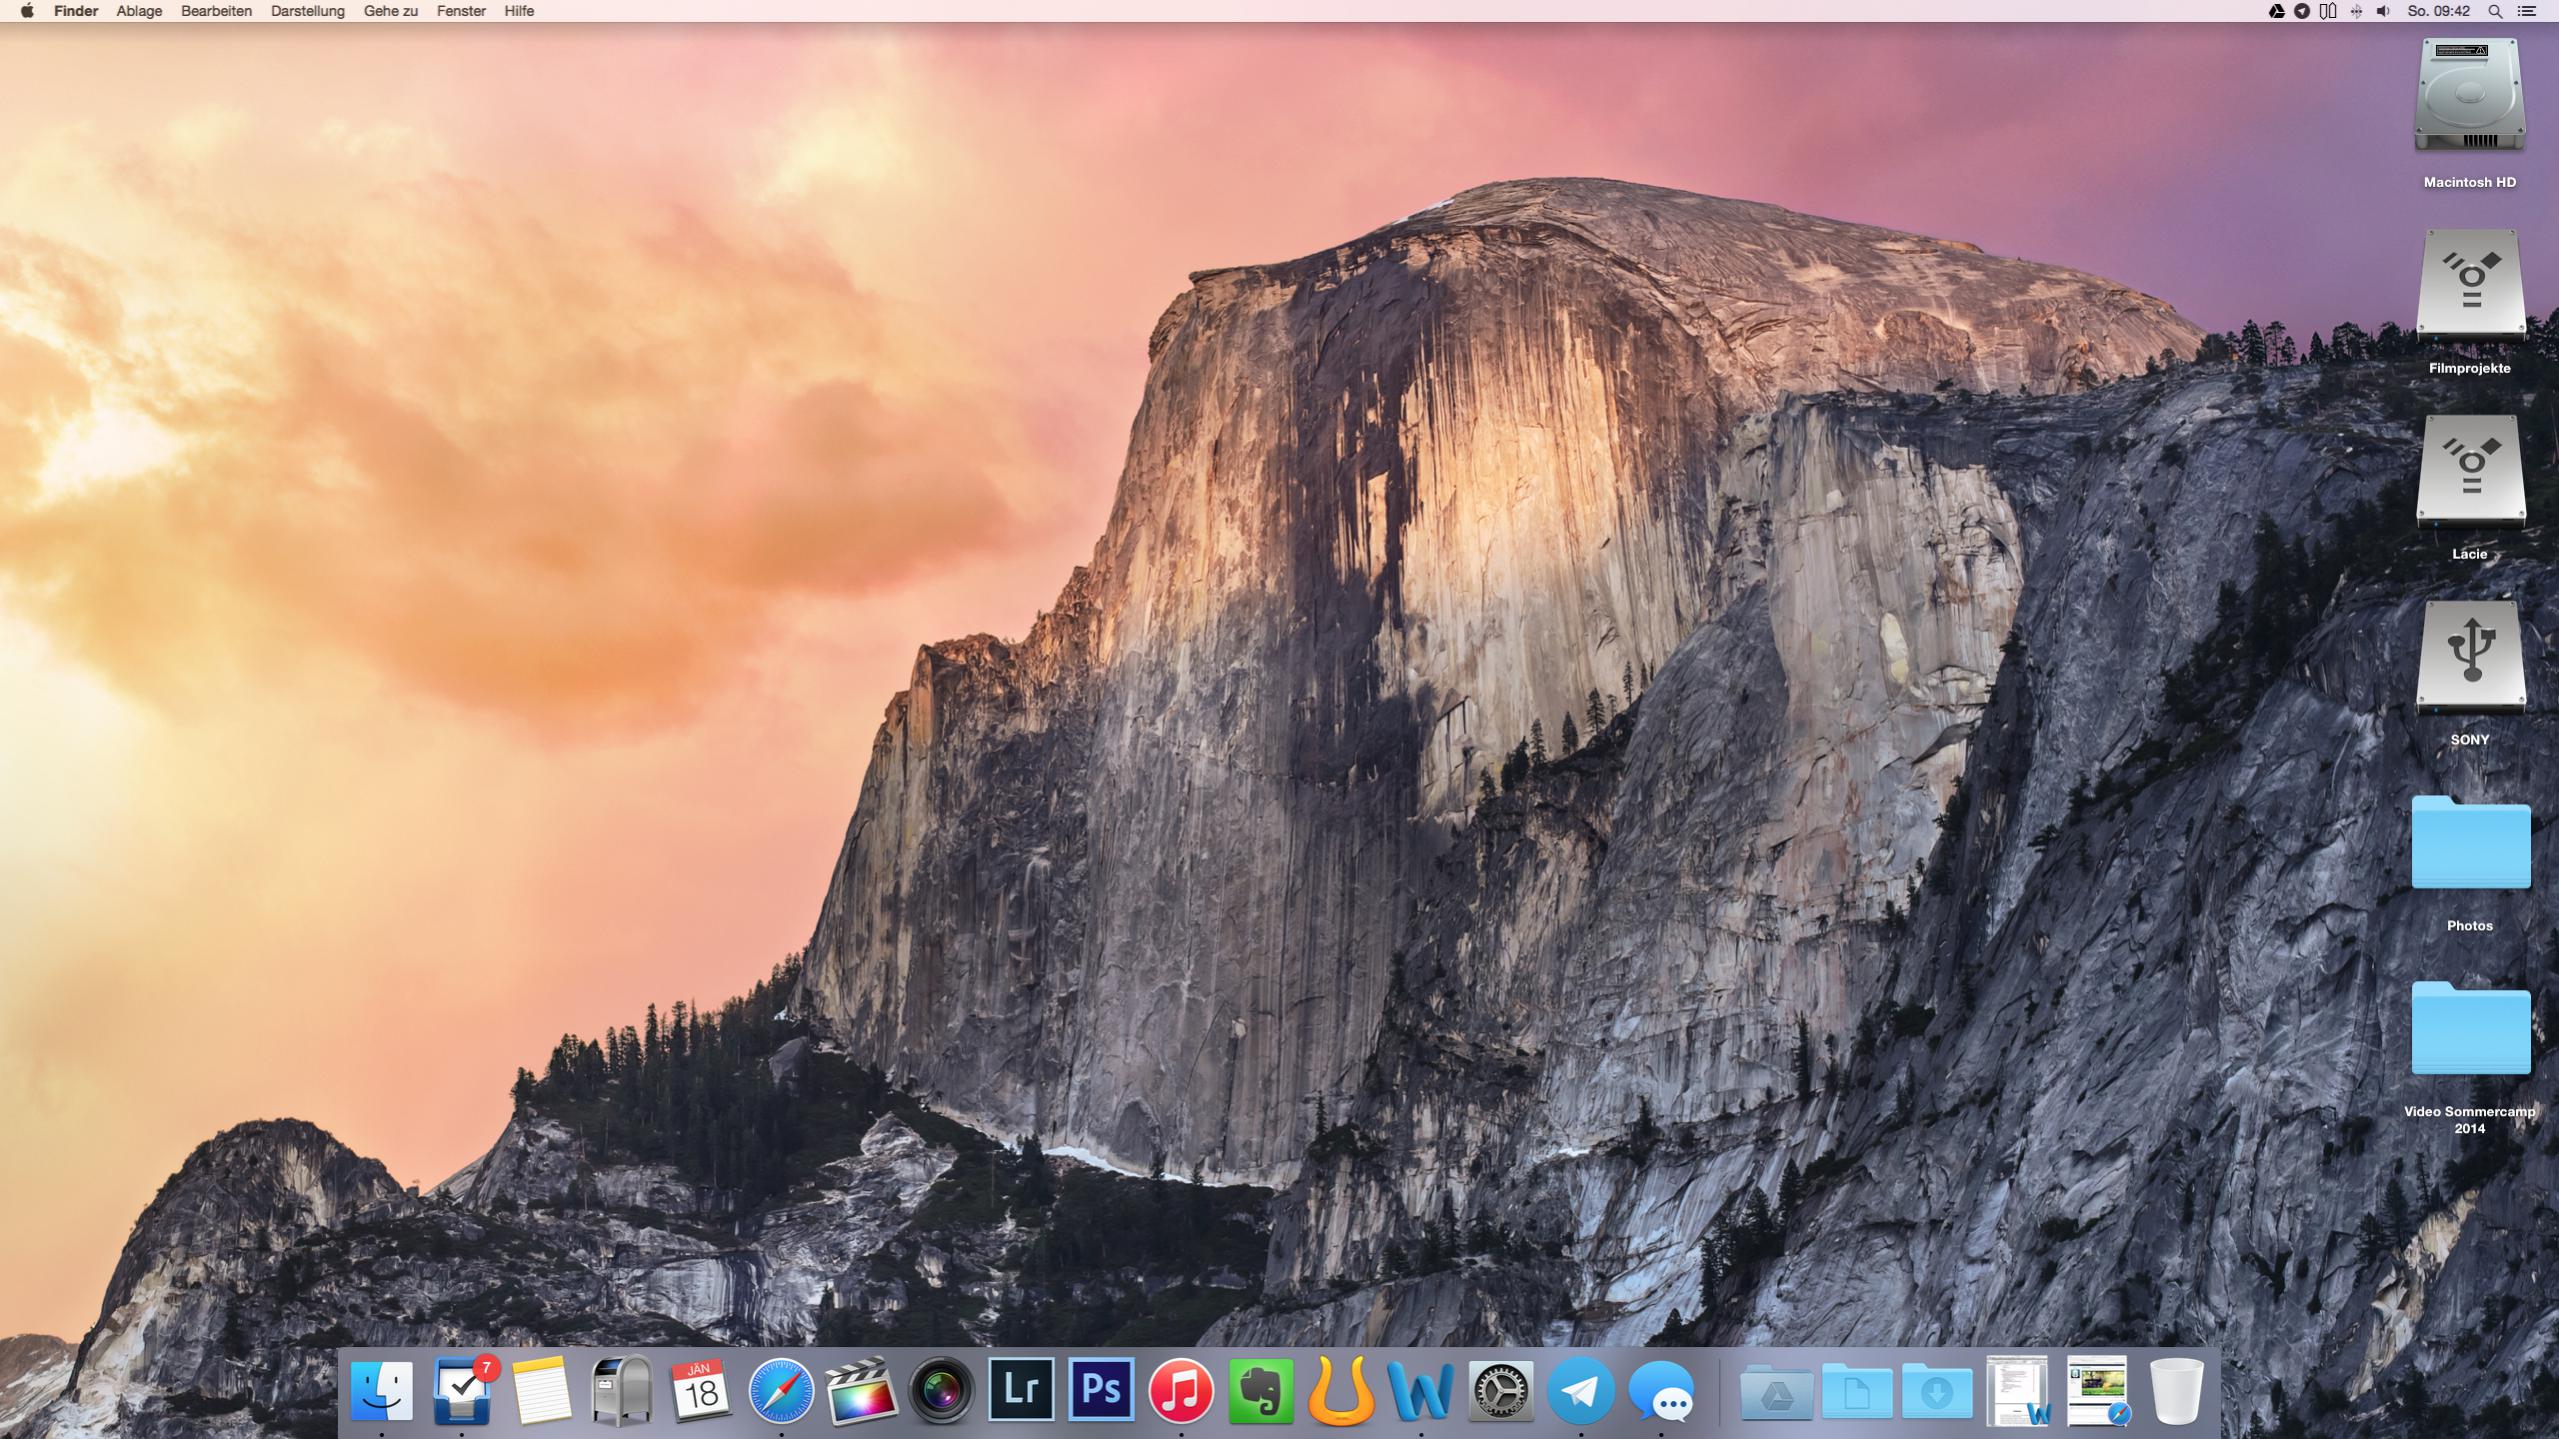Open System Preferences gear icon
Image resolution: width=2559 pixels, height=1439 pixels.
point(1501,1390)
